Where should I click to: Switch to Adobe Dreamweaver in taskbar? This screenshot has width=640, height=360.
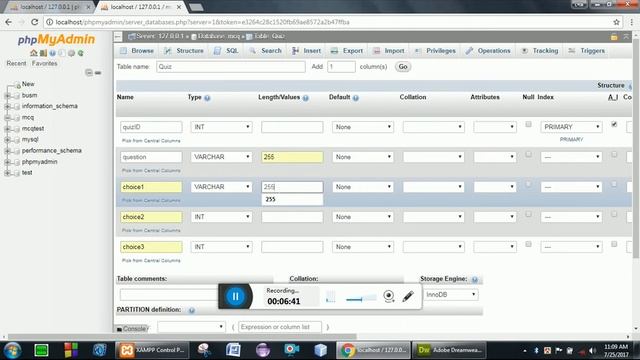point(450,350)
